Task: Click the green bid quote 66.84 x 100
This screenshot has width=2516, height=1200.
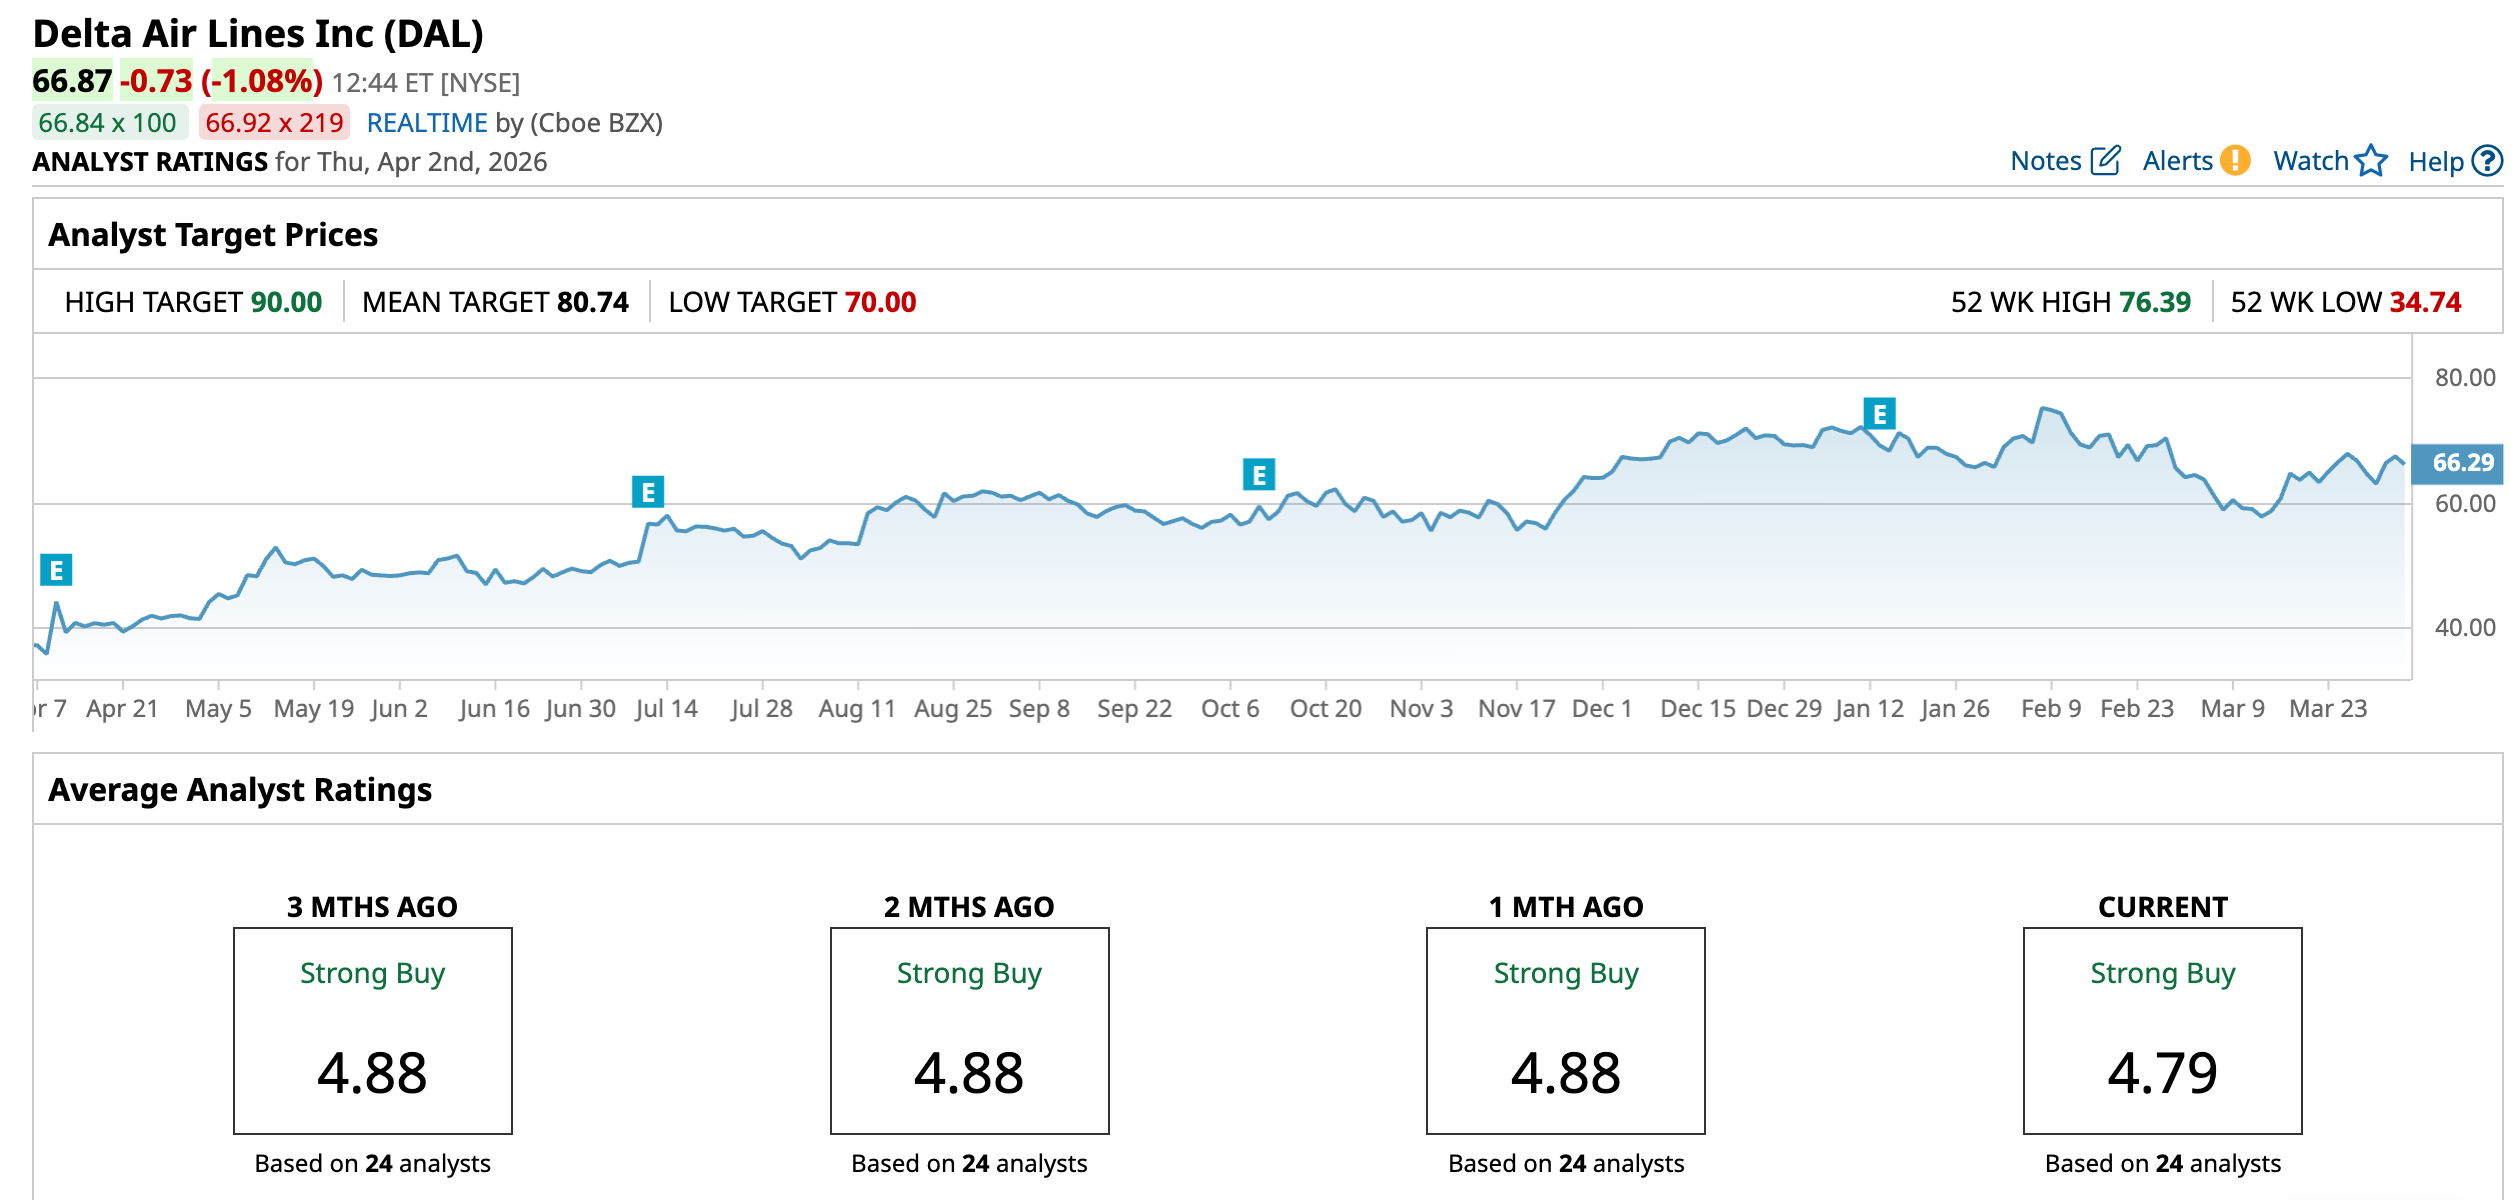Action: (x=108, y=123)
